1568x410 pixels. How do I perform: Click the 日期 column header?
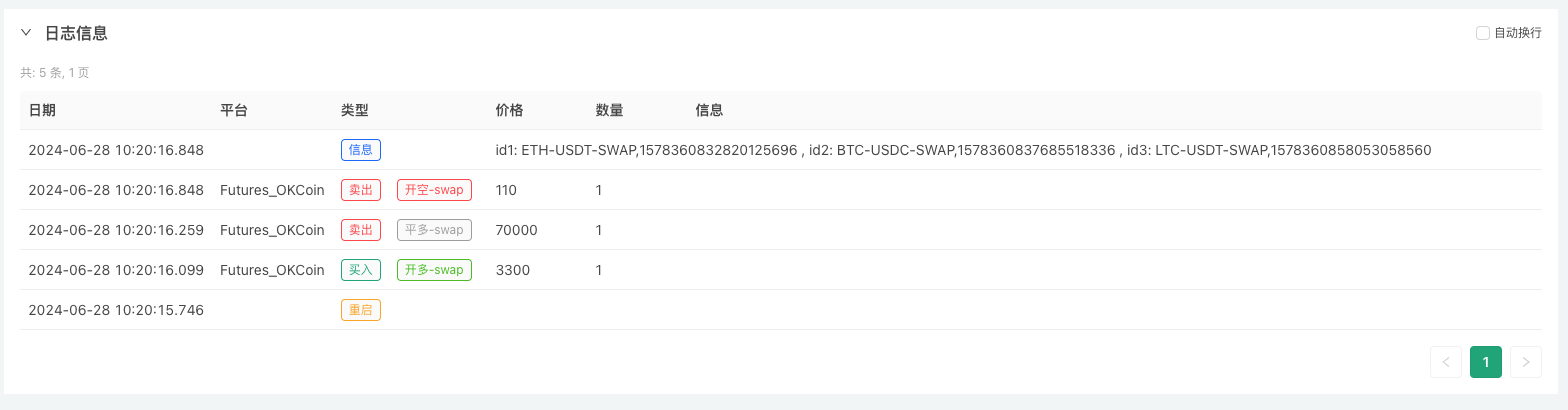coord(42,110)
